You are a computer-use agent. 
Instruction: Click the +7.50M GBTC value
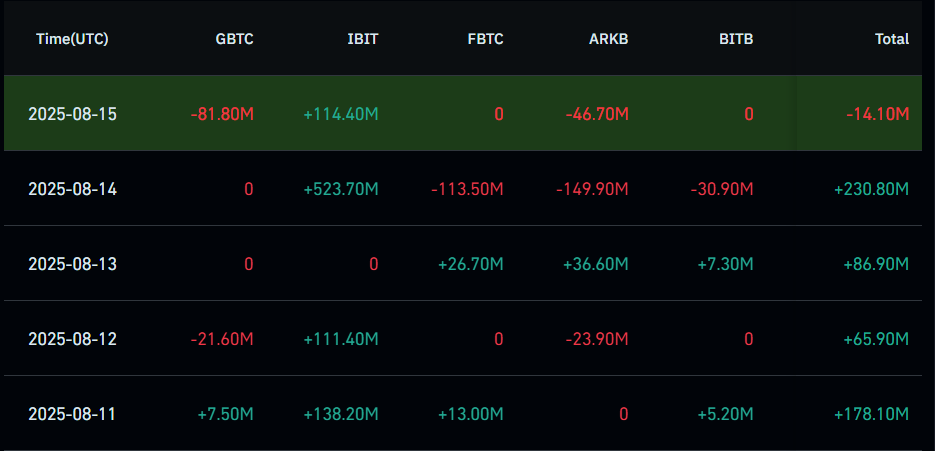(x=225, y=414)
